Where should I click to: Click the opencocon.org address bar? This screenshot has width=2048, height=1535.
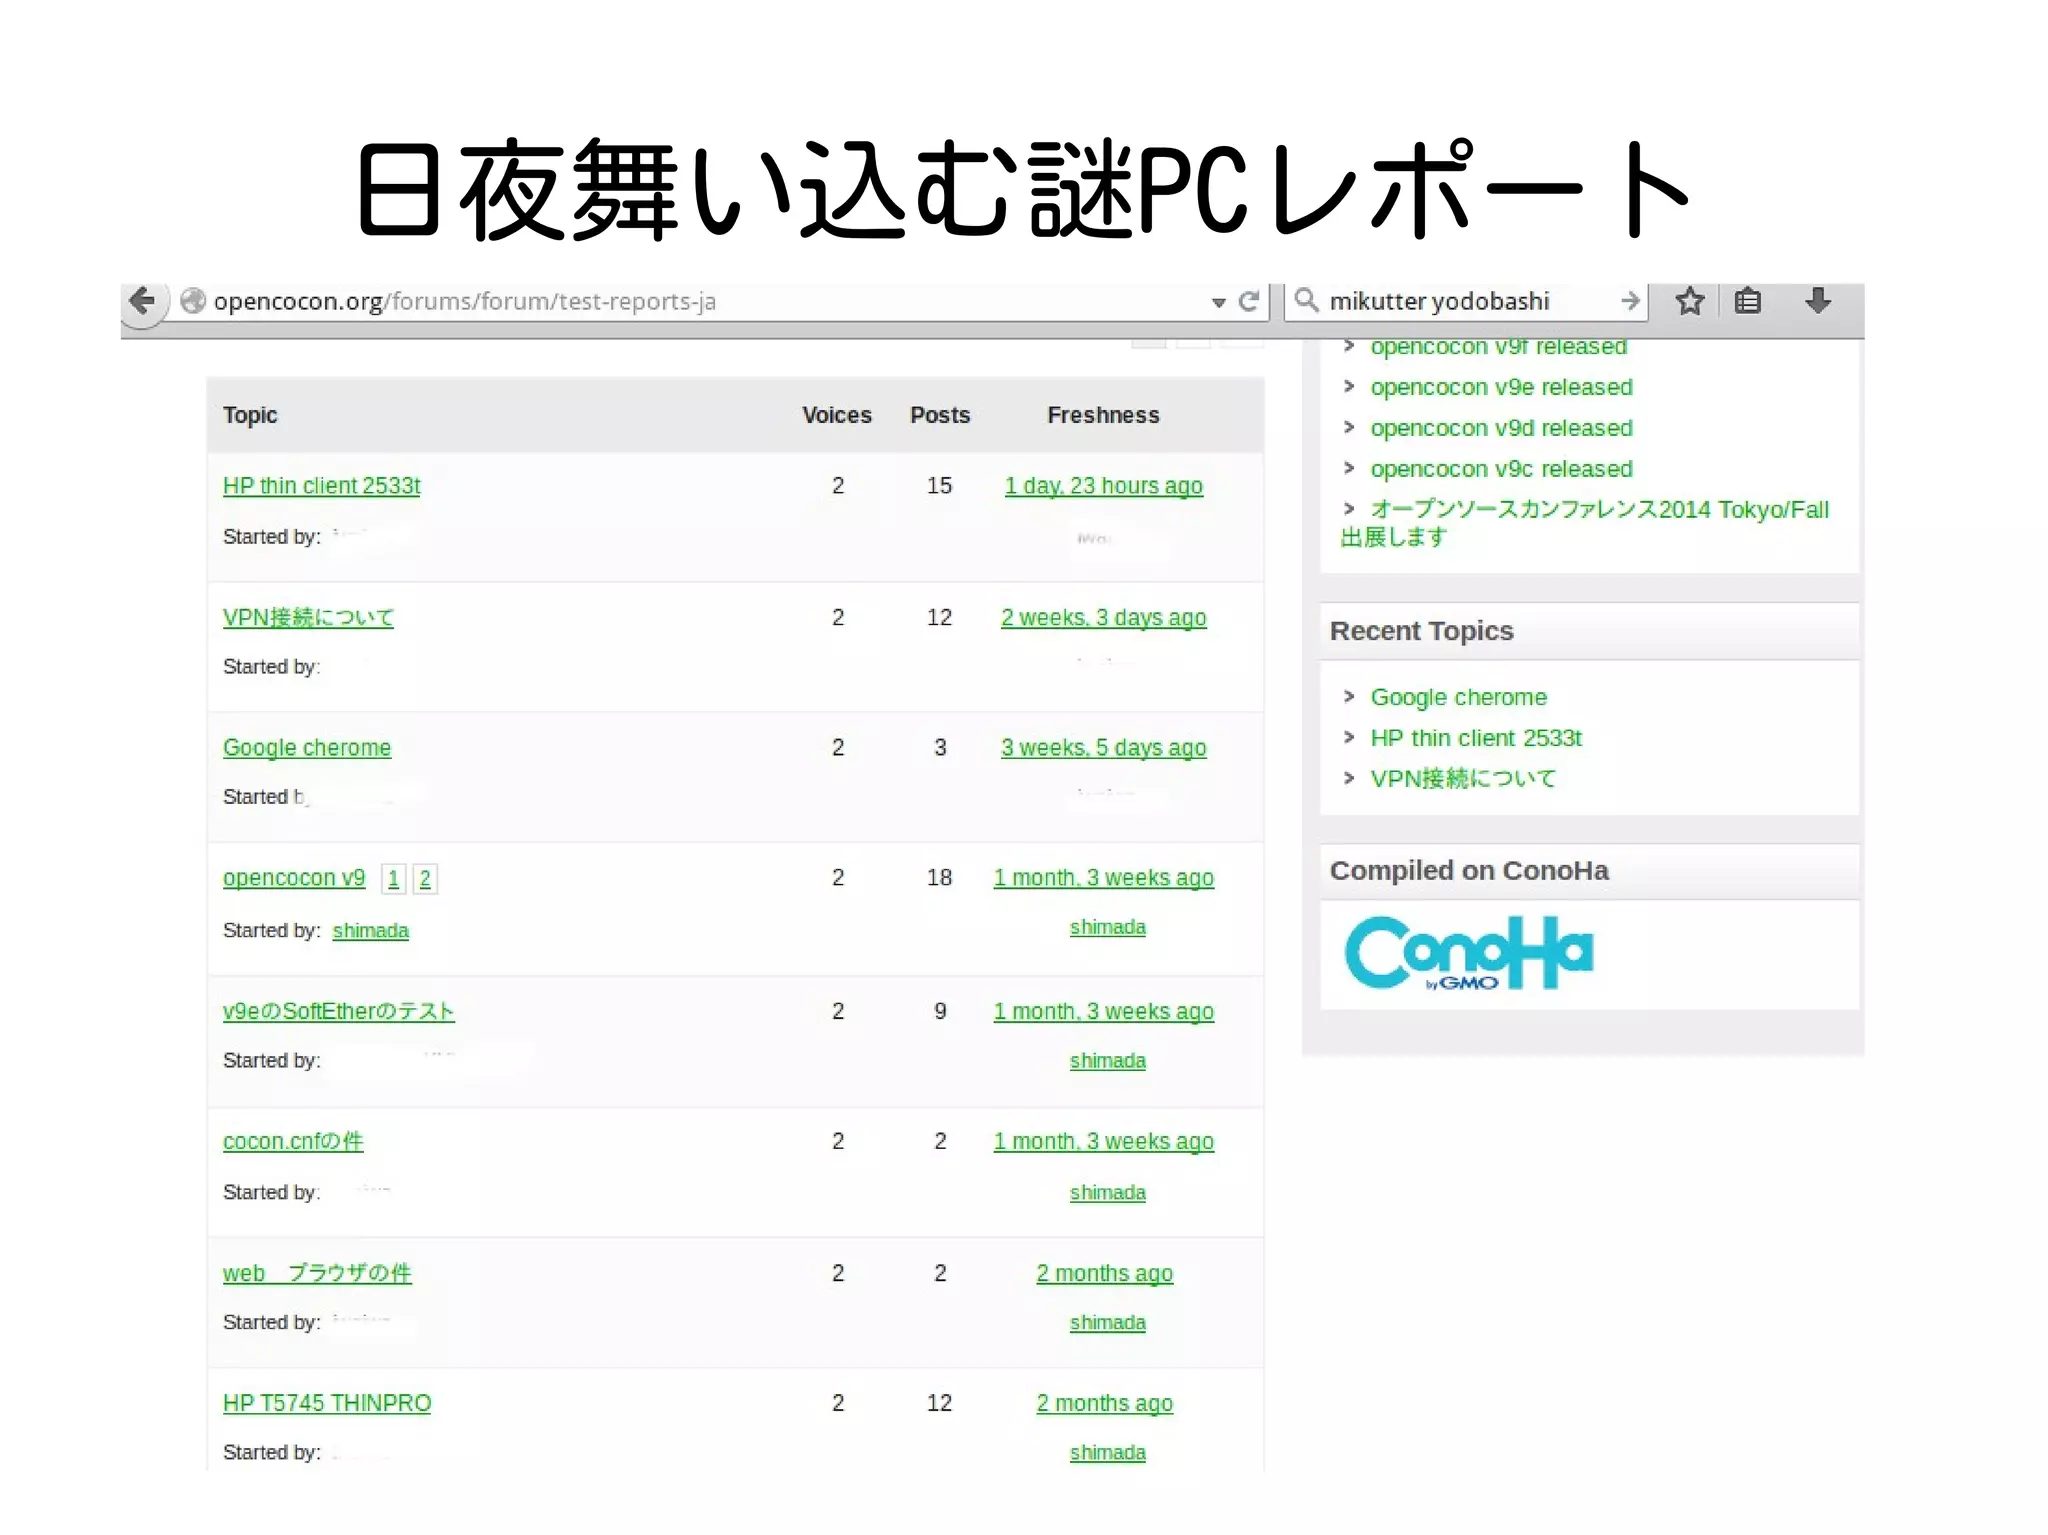(x=700, y=301)
